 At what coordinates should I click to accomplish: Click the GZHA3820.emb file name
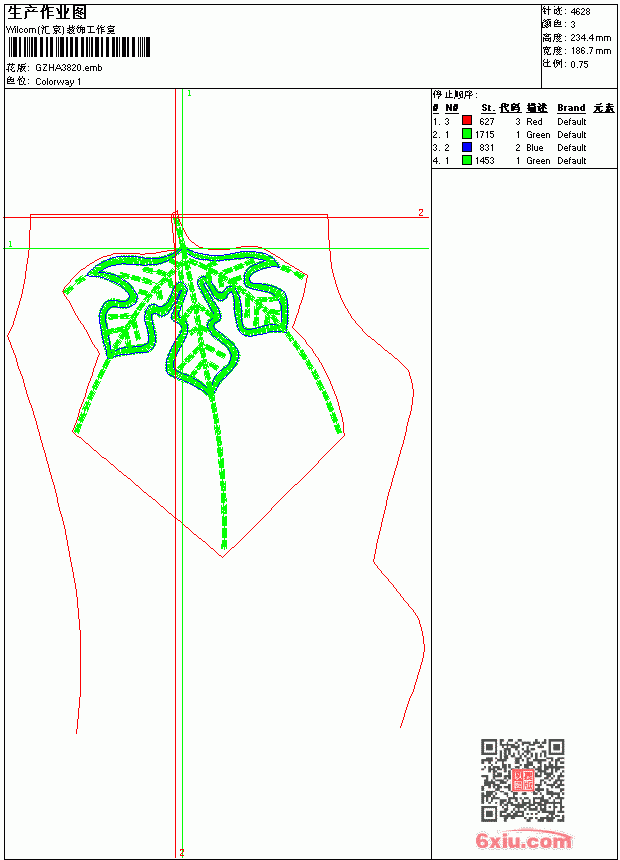click(69, 68)
